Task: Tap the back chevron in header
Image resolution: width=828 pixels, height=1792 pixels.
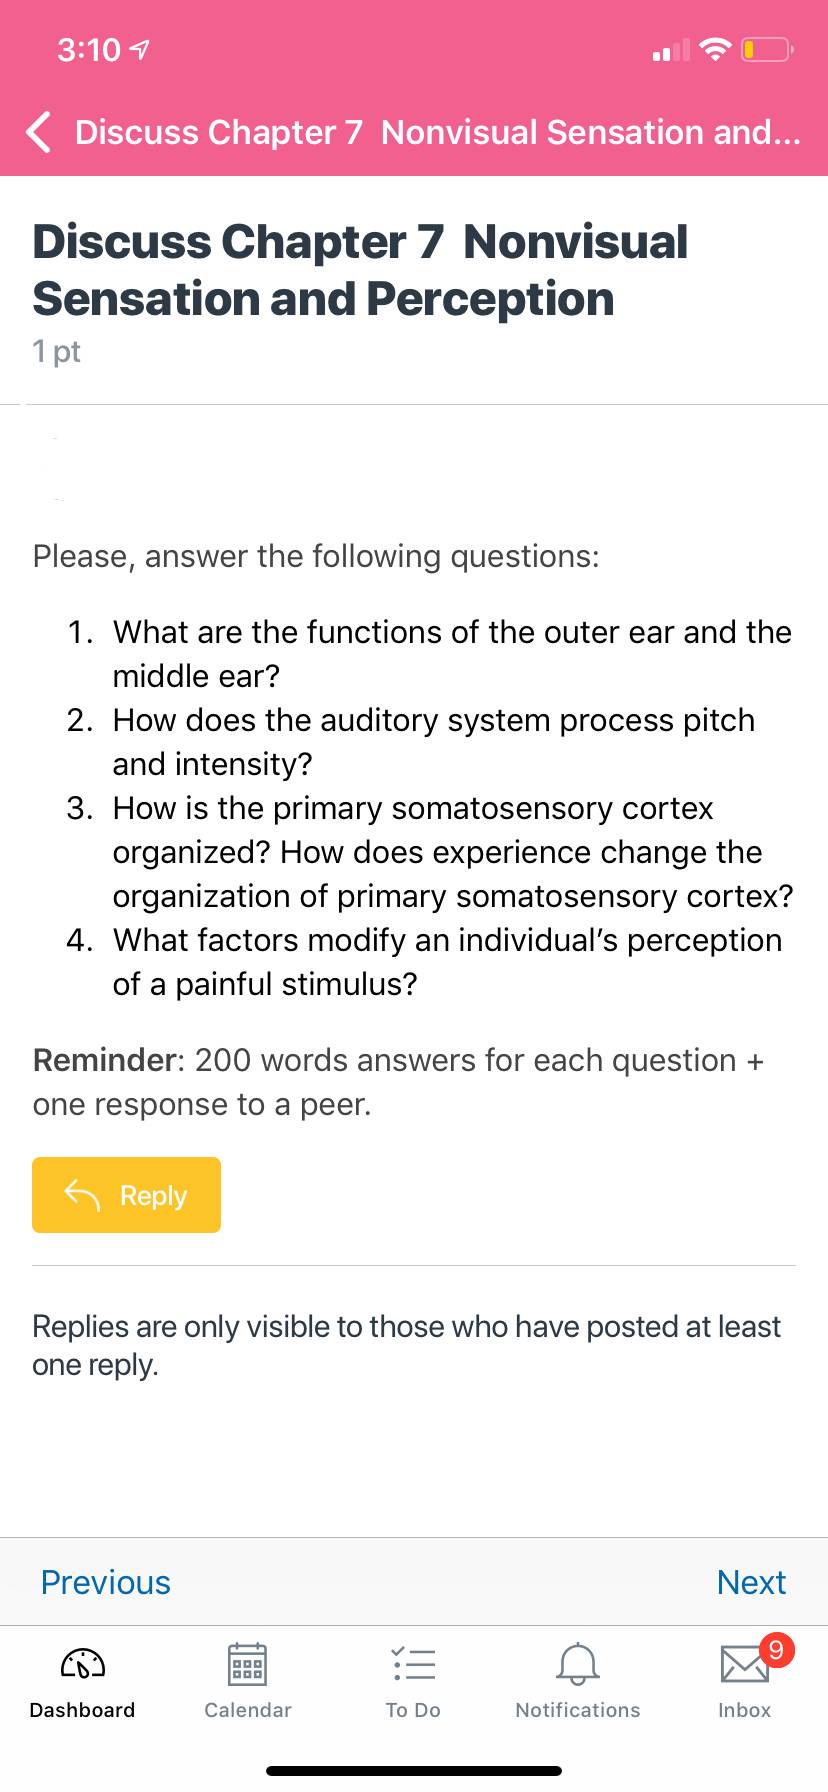Action: coord(38,132)
